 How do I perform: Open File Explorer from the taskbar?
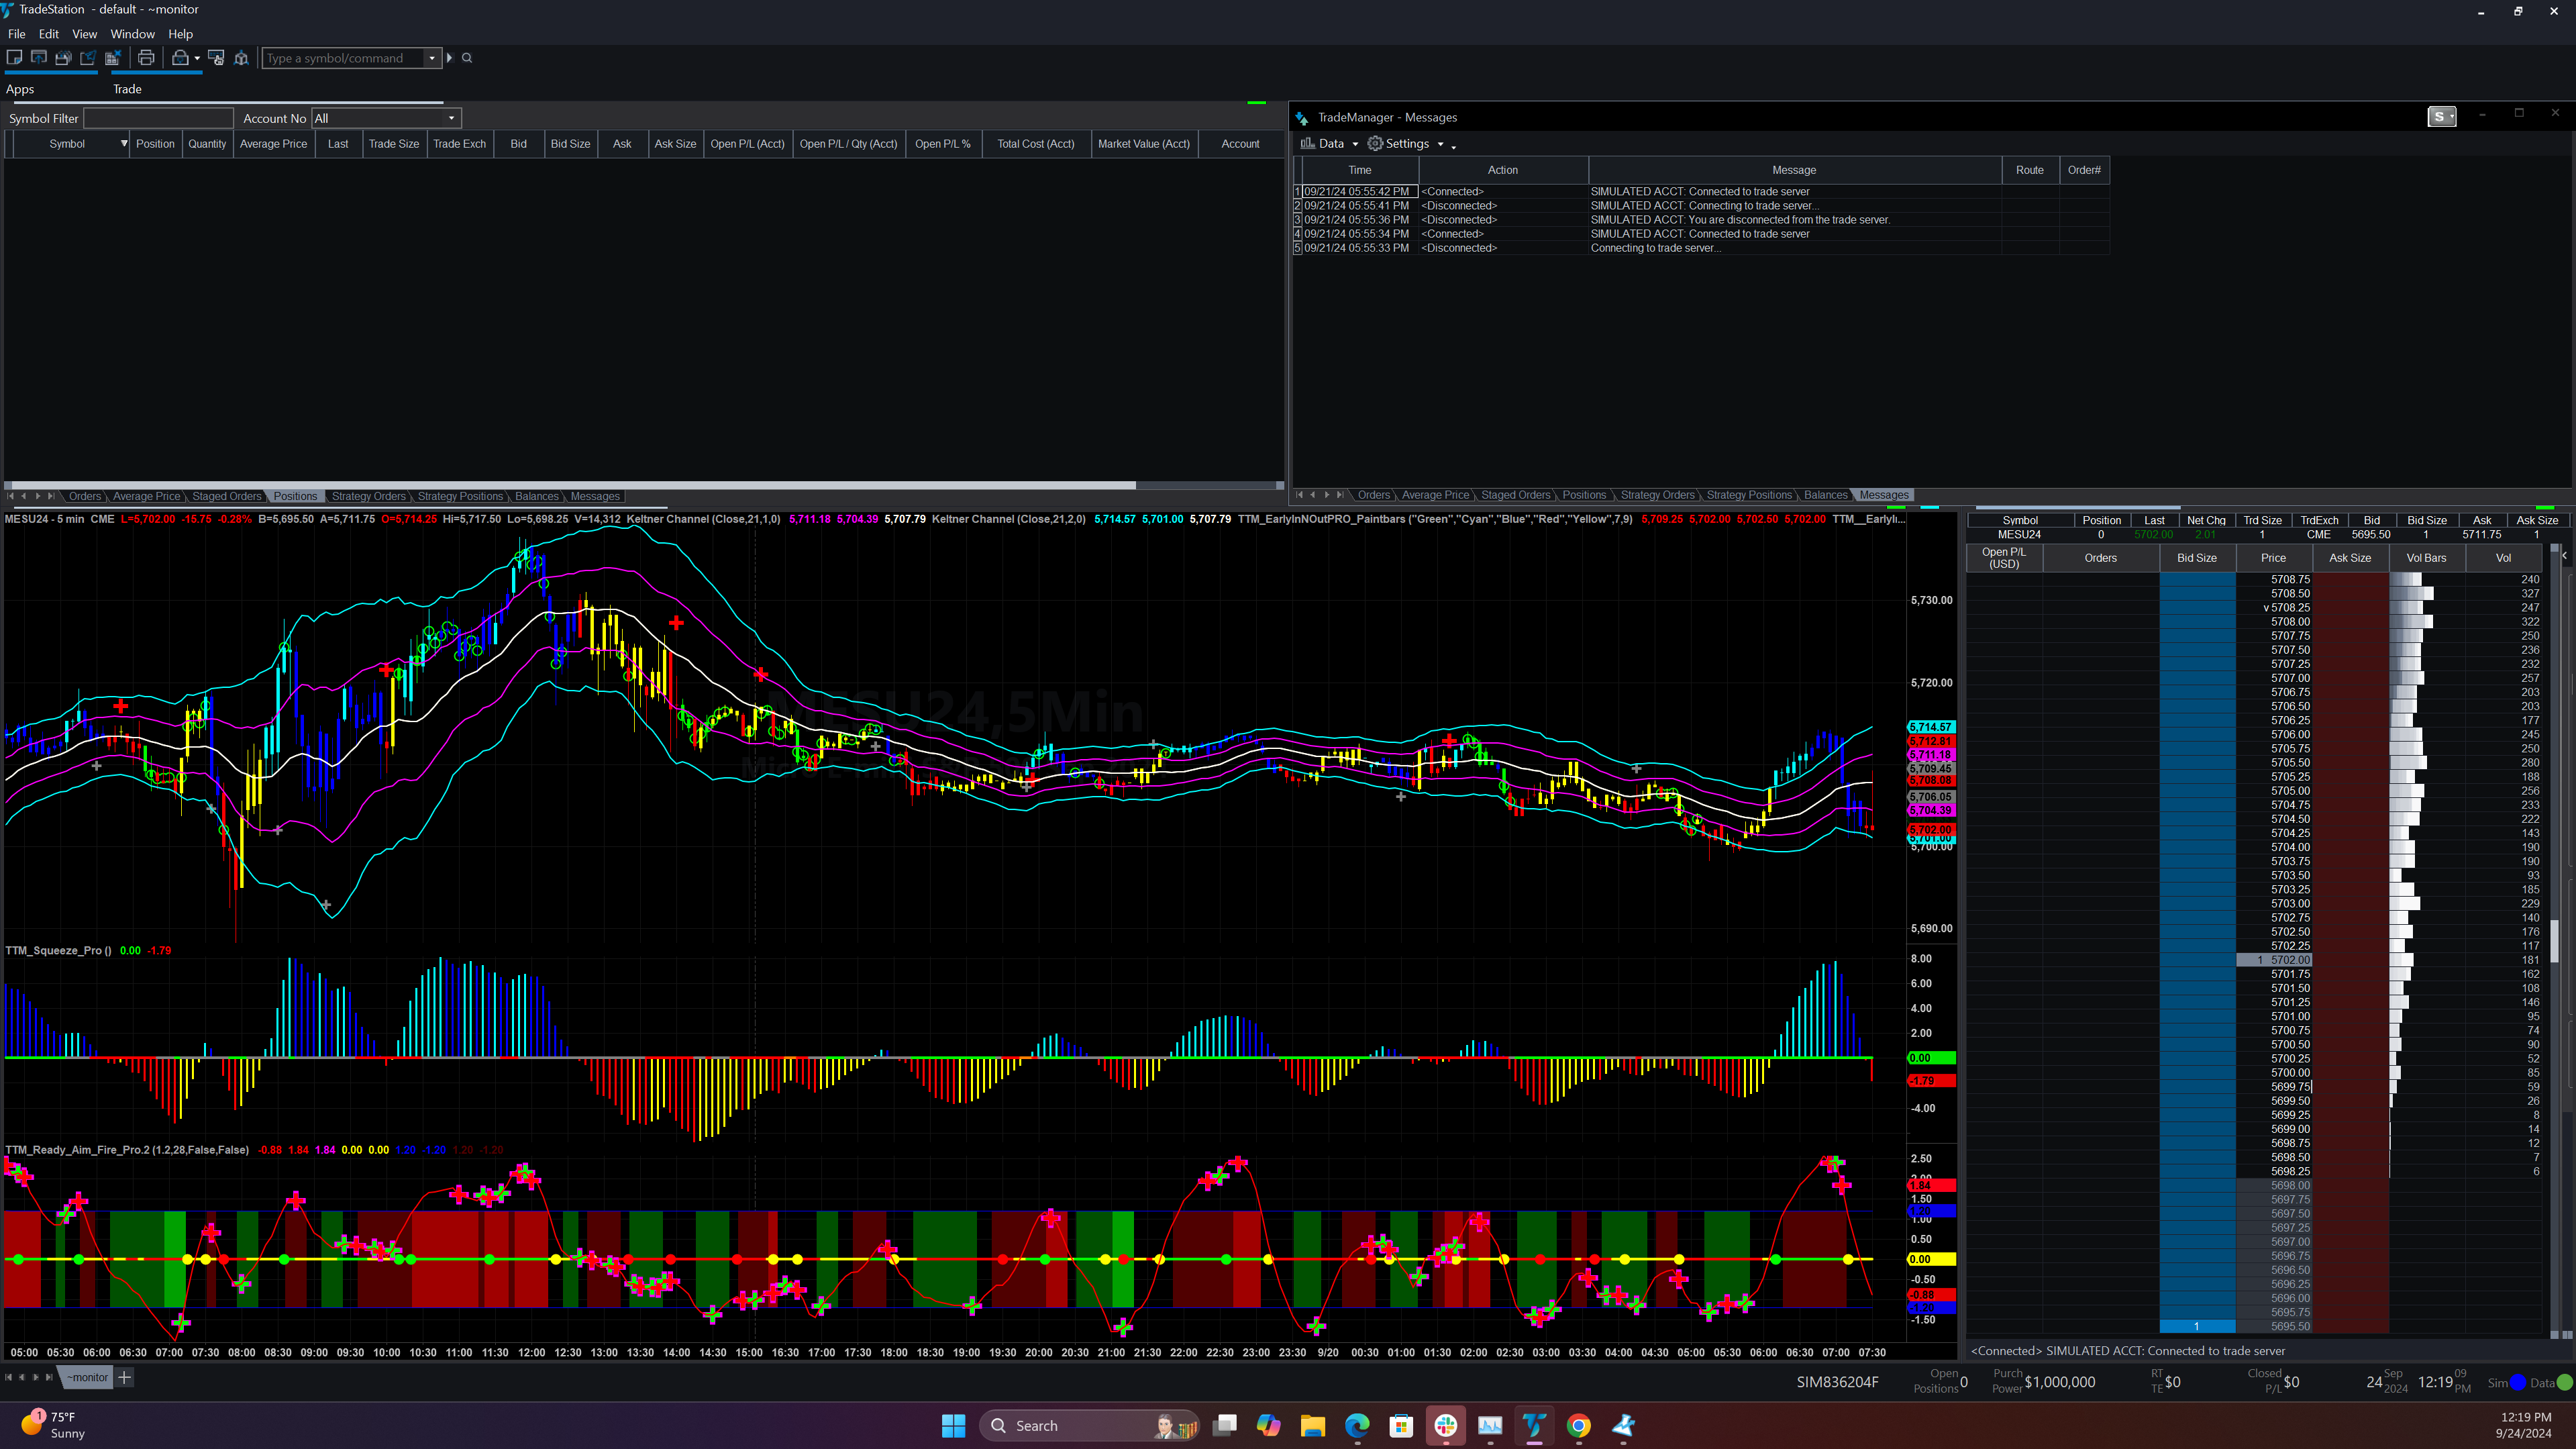tap(1313, 1425)
